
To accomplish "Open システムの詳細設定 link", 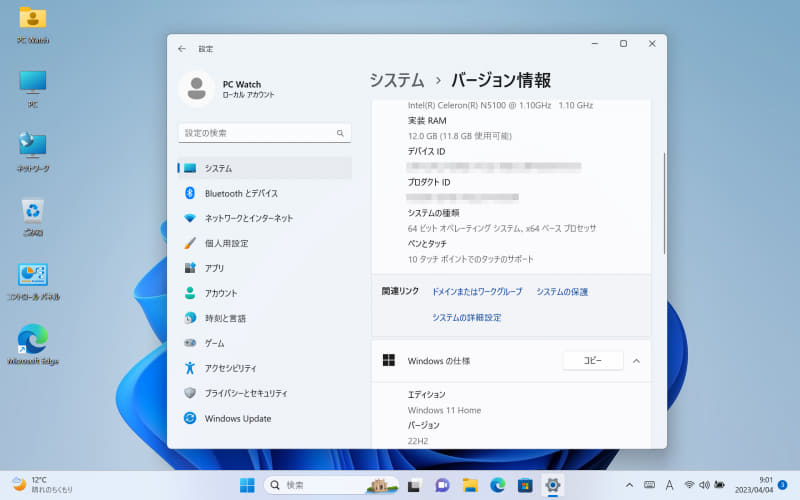I will click(466, 317).
